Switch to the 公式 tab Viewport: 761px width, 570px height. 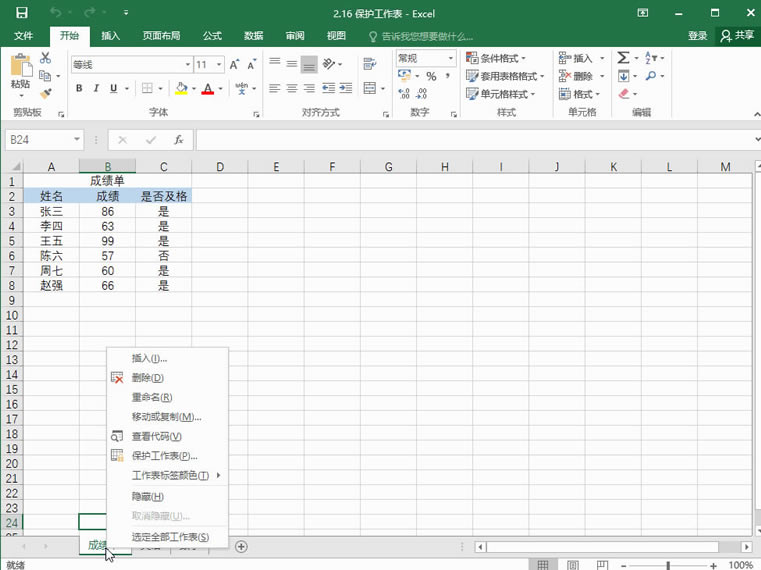point(212,35)
